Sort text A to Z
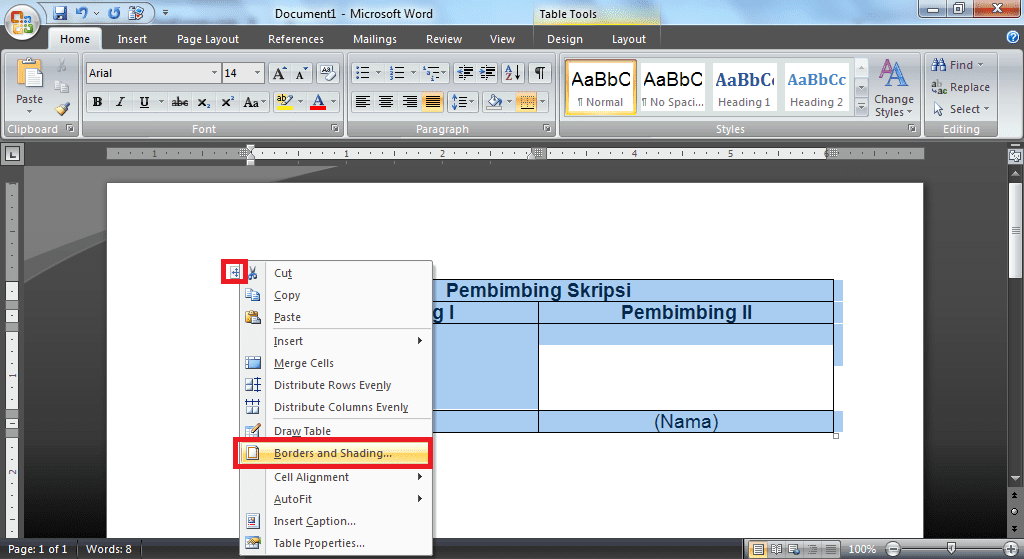The width and height of the screenshot is (1024, 559). point(513,73)
